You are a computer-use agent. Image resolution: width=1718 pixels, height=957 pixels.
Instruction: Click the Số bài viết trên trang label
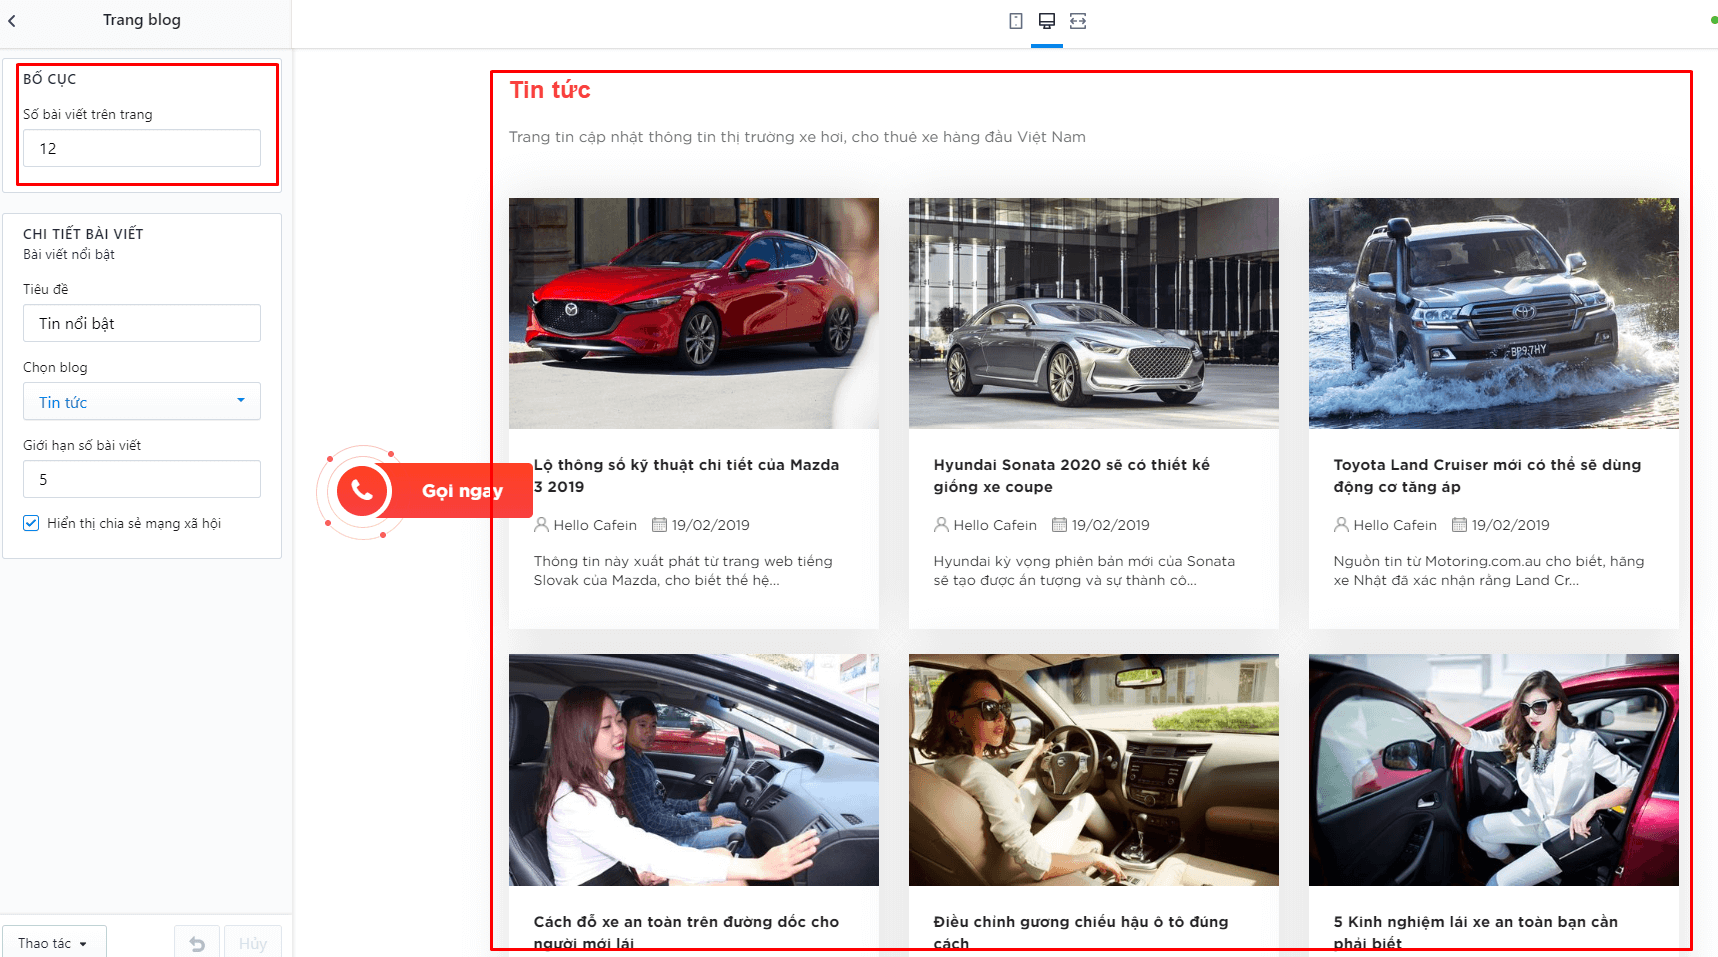coord(88,114)
